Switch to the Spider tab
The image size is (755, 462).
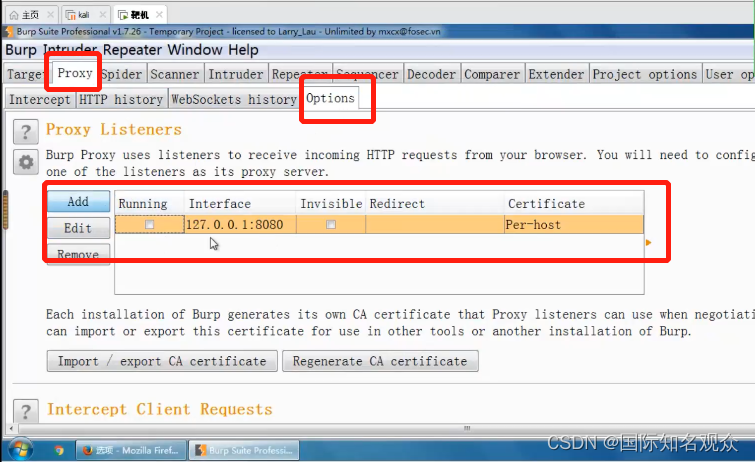122,74
